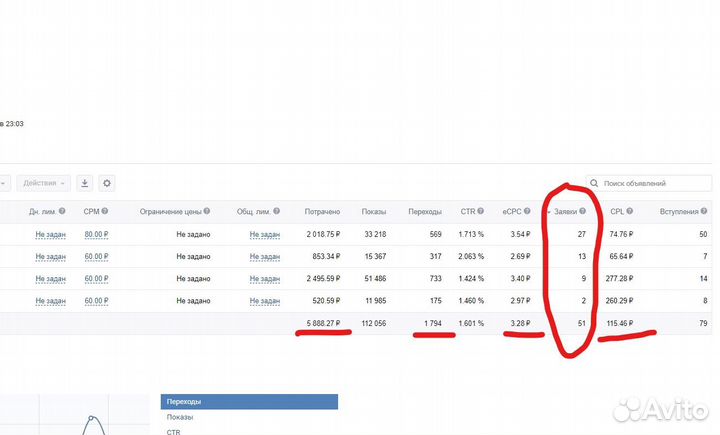The image size is (720, 435).
Task: Click first row's Не задан daily limit link
Action: (50, 234)
